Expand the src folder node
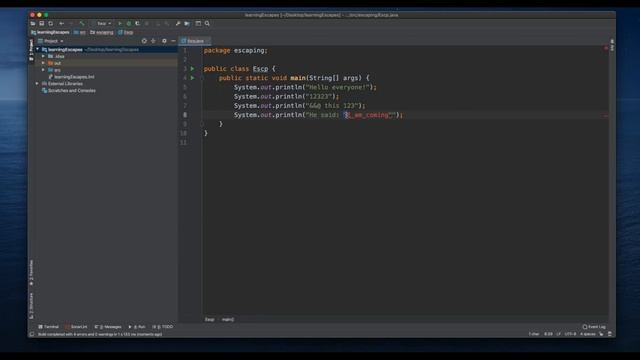Screen dimensions: 640x360 point(43,70)
